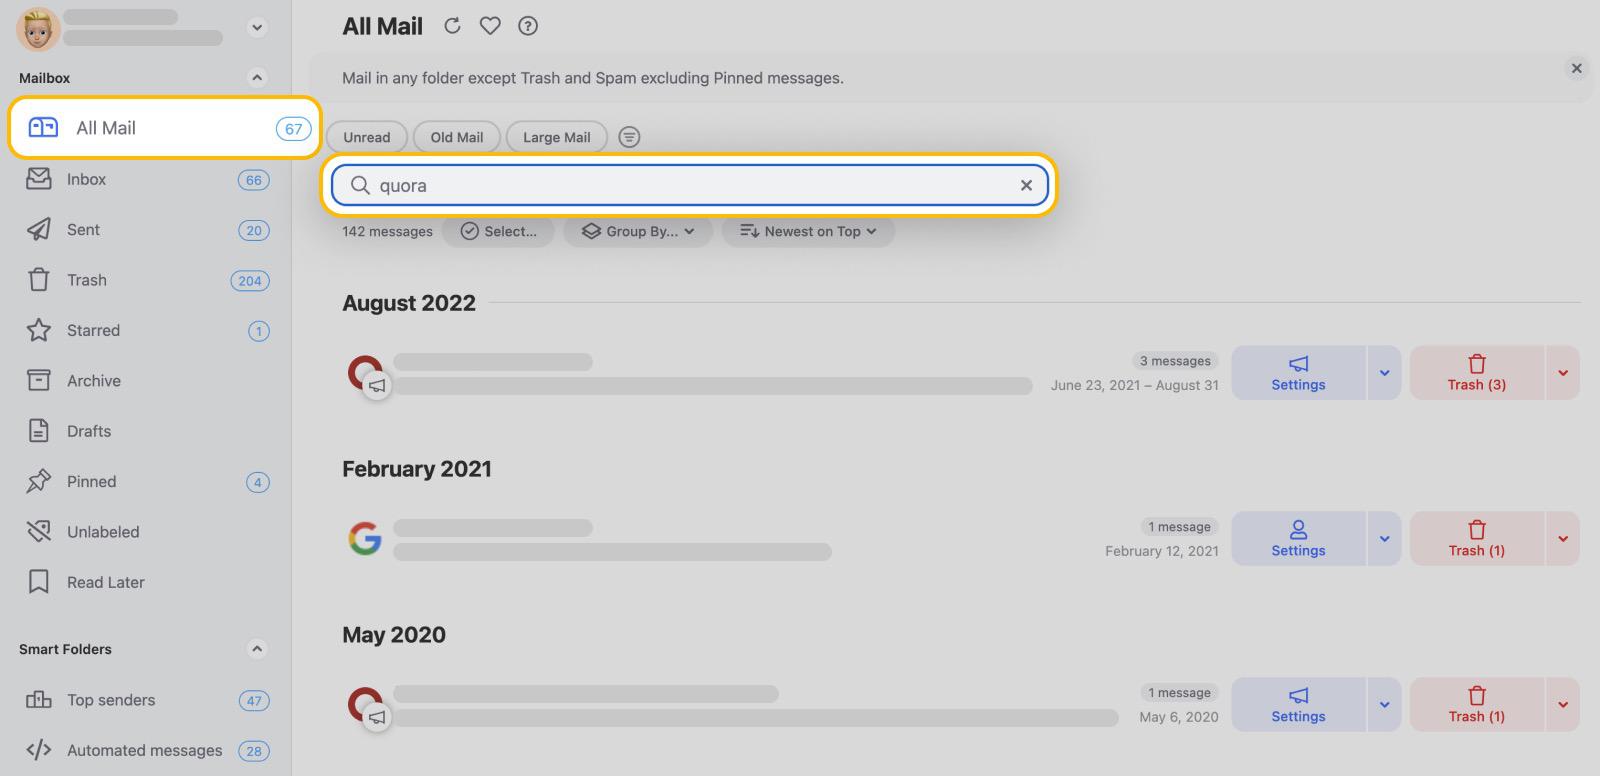Image resolution: width=1600 pixels, height=776 pixels.
Task: Refresh the All Mail view
Action: coord(452,26)
